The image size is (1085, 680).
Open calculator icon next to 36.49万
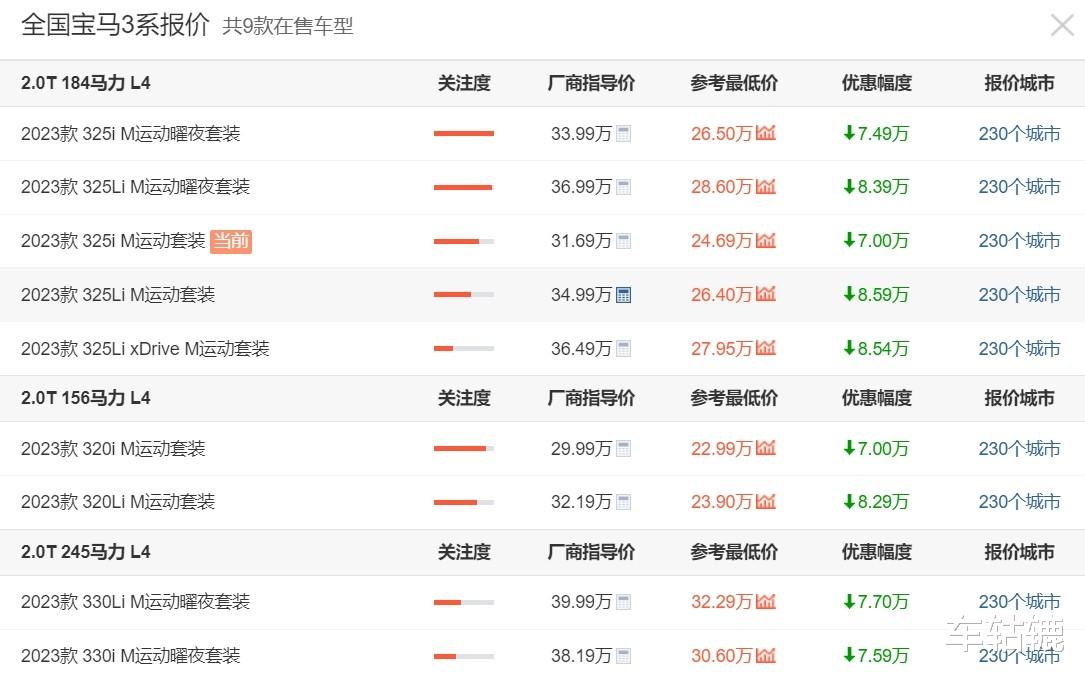coord(623,349)
